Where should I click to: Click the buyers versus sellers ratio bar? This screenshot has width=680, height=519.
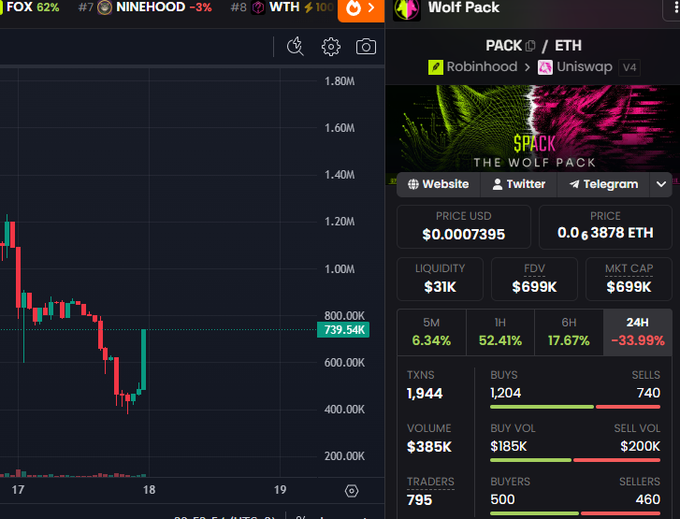click(575, 513)
